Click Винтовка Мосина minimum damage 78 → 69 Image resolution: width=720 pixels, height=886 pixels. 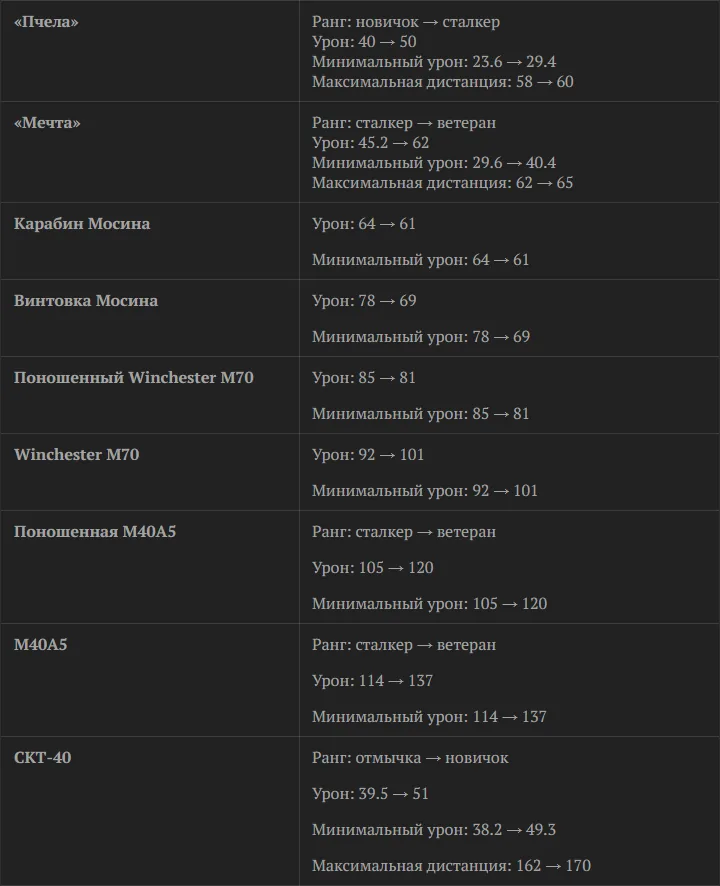421,337
